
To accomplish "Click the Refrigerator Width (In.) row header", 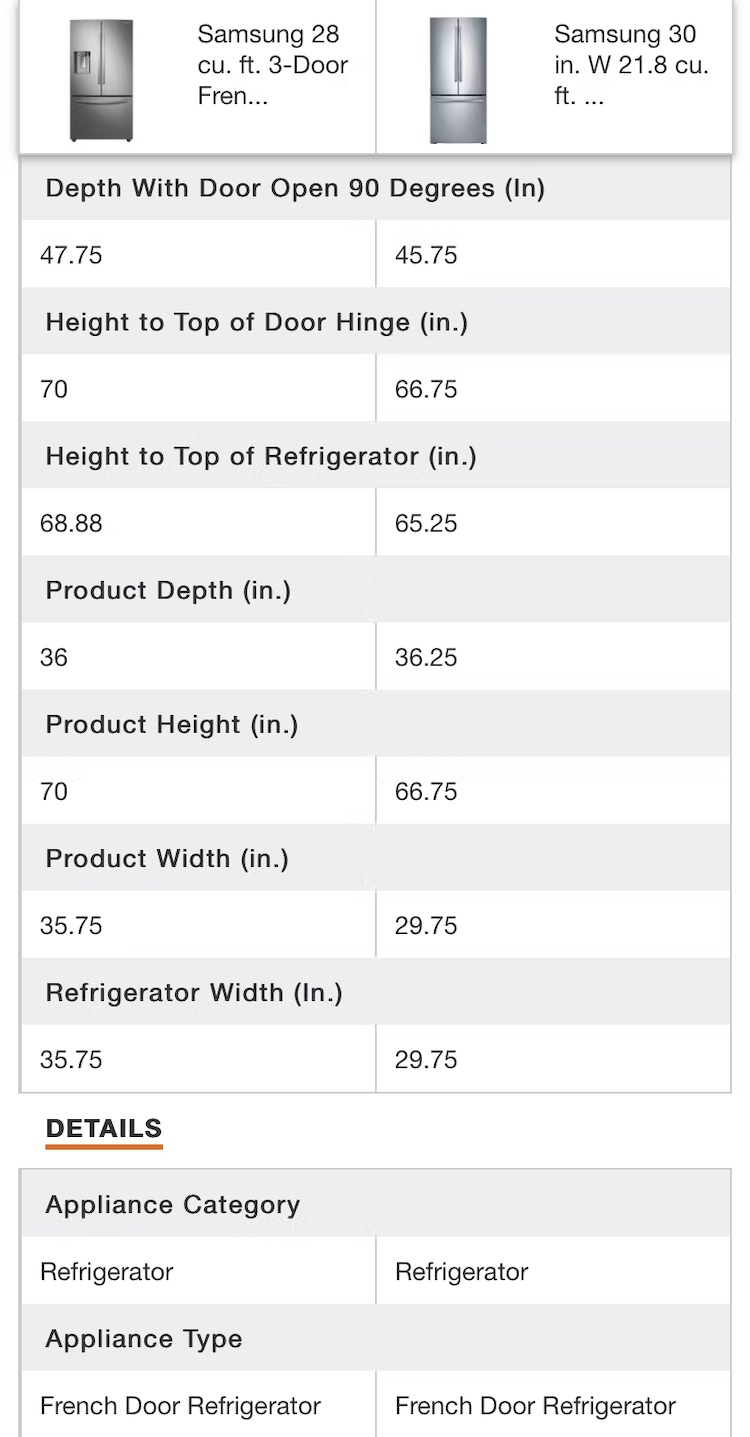I will 194,993.
